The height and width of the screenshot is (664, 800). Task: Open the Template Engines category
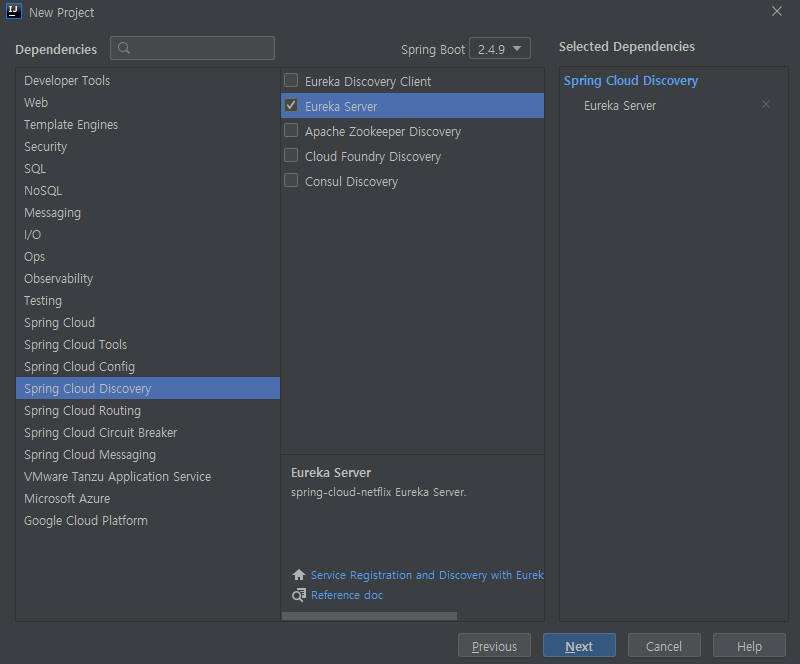[148, 125]
